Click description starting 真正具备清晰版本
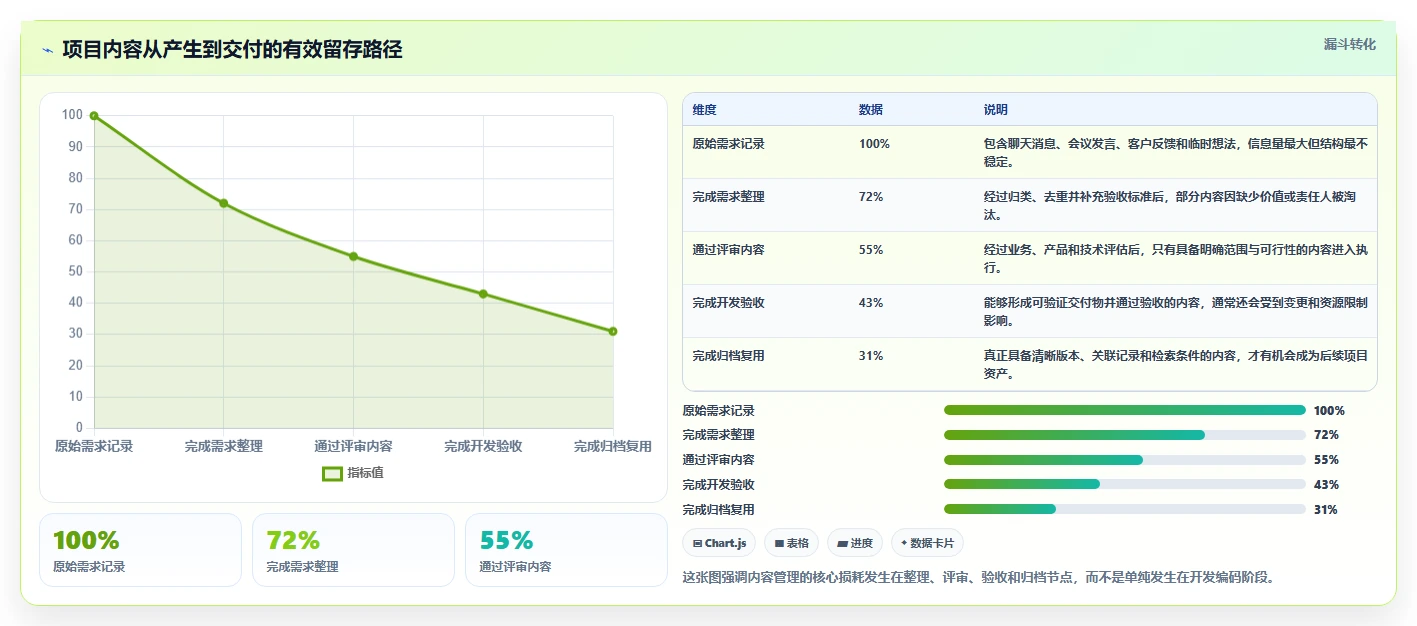The image size is (1417, 626). (1175, 365)
